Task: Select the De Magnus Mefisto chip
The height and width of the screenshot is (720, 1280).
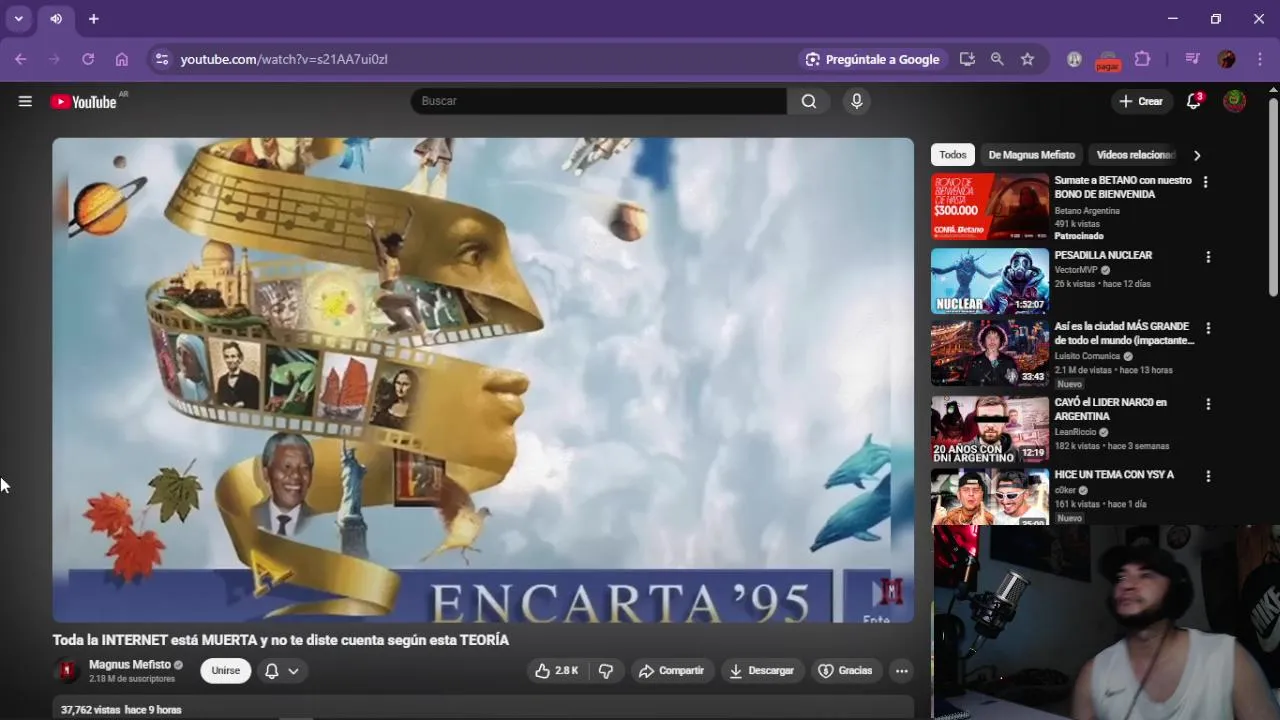Action: tap(1031, 155)
